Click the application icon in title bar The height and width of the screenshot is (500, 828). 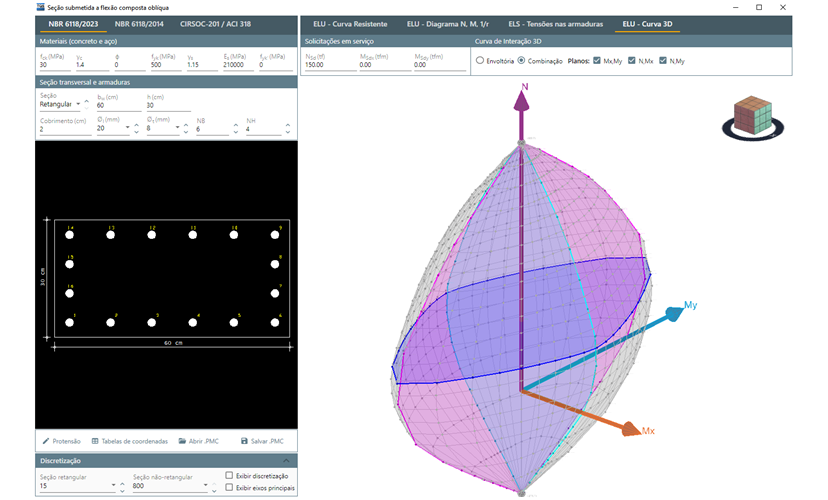pyautogui.click(x=39, y=7)
